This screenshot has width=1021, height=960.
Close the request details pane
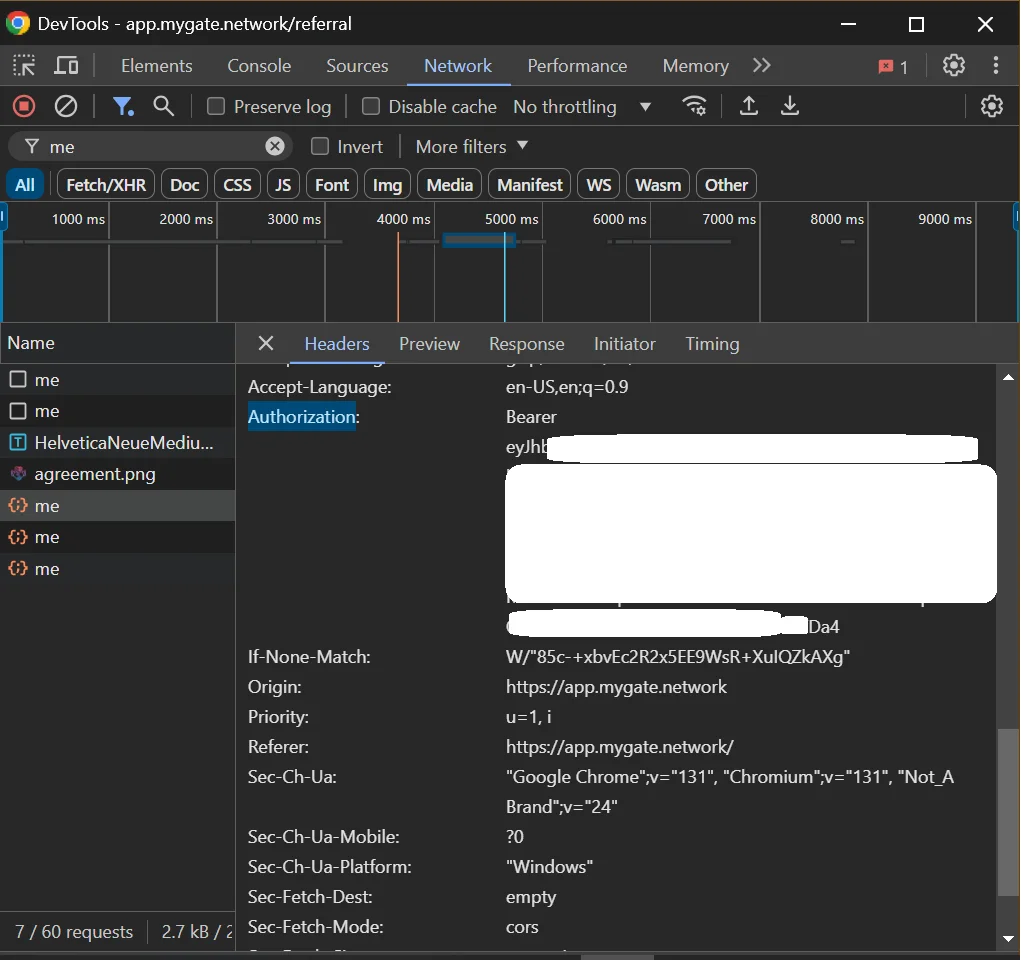pyautogui.click(x=266, y=343)
